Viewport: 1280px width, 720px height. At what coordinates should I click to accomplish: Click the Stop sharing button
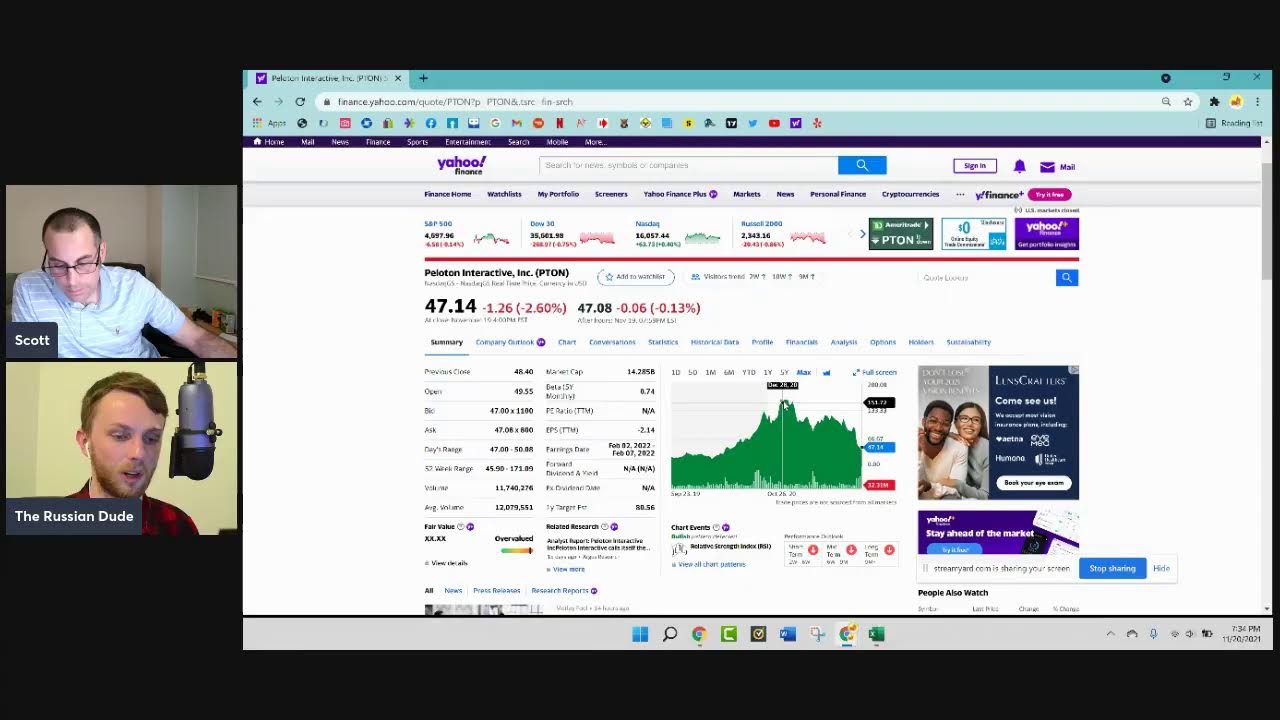pyautogui.click(x=1112, y=568)
